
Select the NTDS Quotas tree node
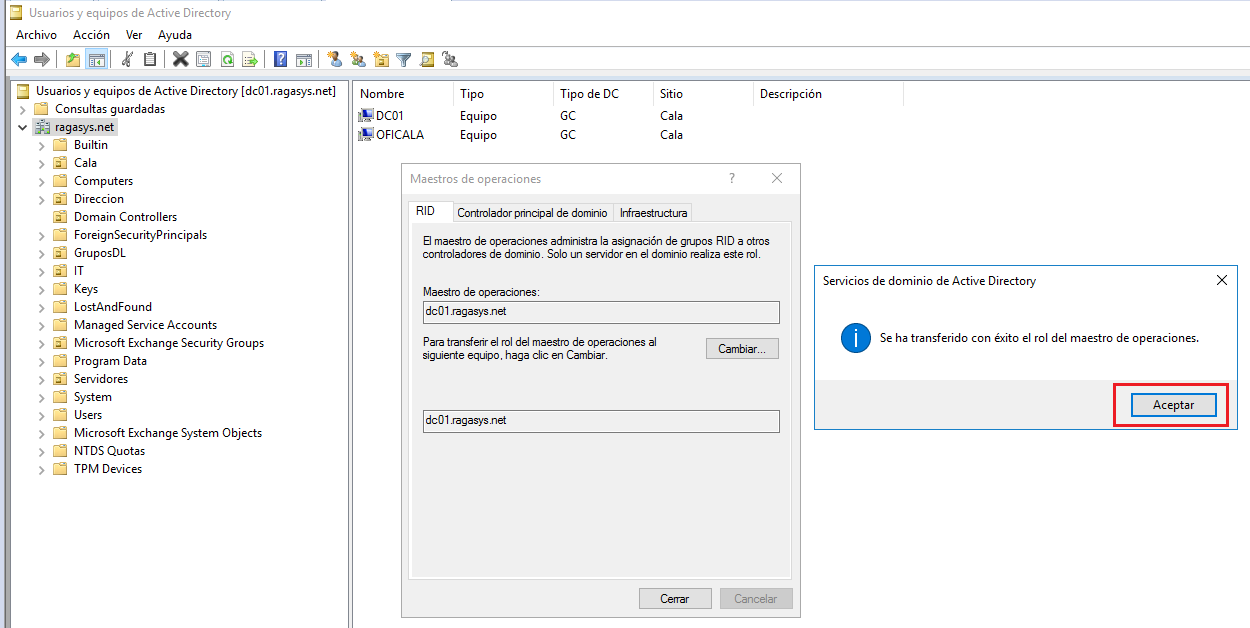109,451
